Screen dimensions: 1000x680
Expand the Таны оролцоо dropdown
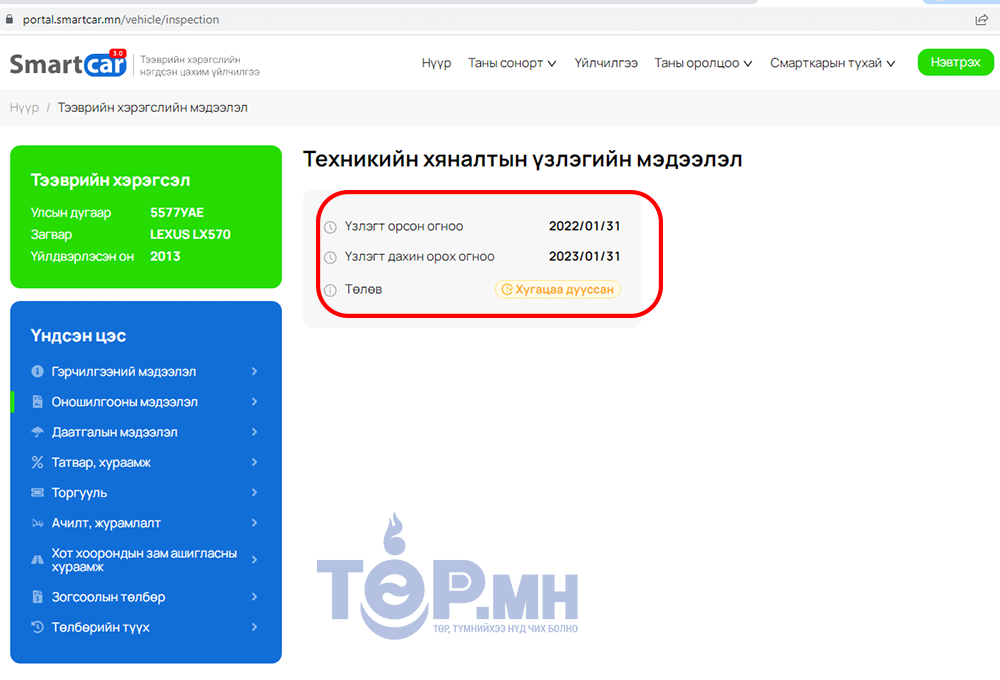(703, 63)
